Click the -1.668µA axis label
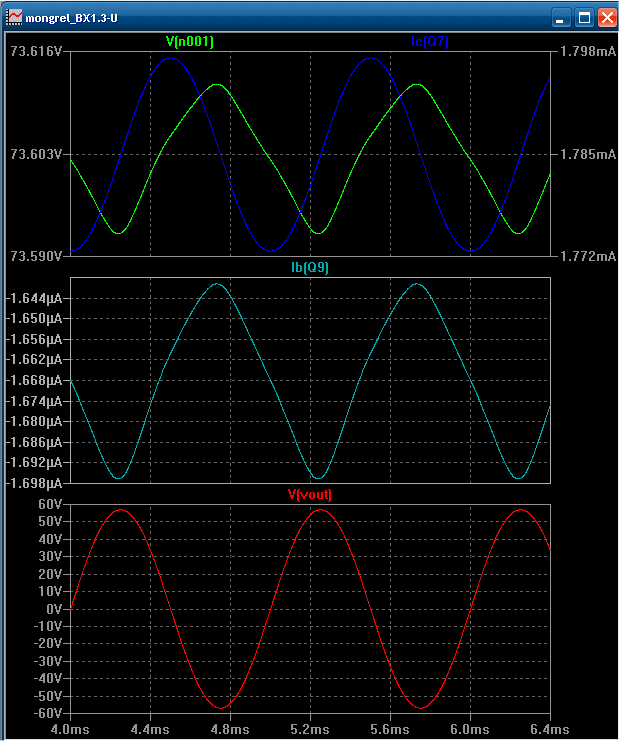 click(x=34, y=381)
